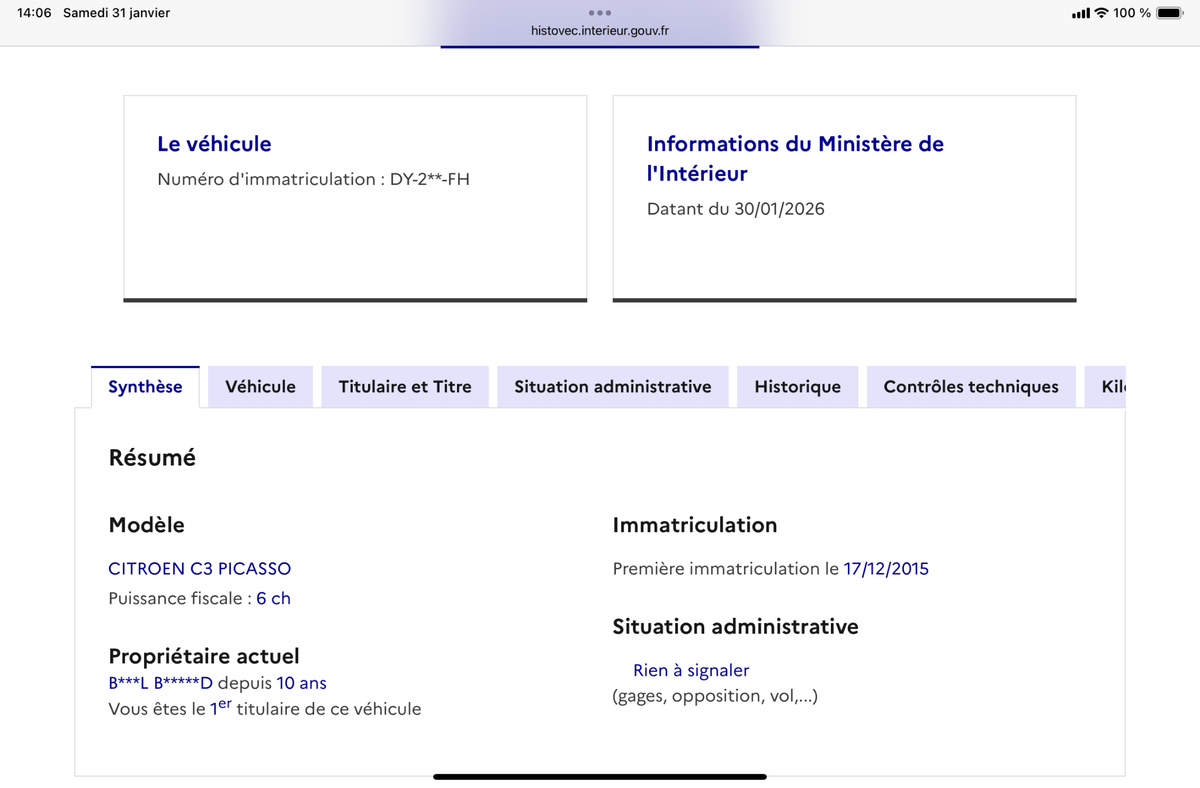Viewport: 1200px width, 788px height.
Task: Click the Rien à signaler link
Action: (690, 670)
